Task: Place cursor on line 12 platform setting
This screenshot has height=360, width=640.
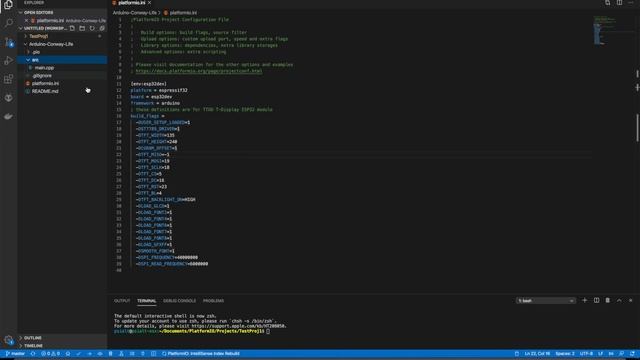Action: (x=159, y=90)
